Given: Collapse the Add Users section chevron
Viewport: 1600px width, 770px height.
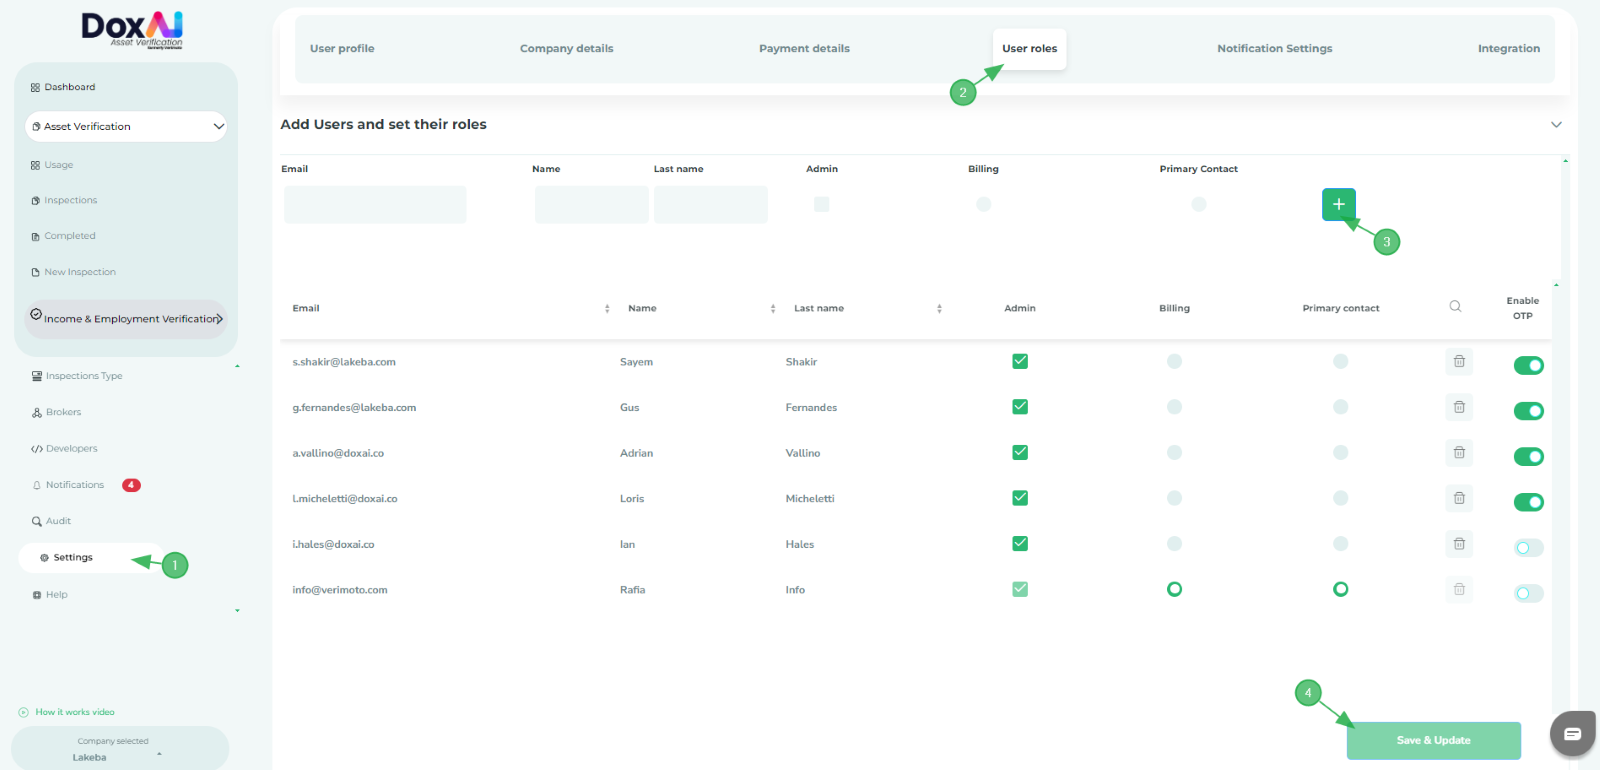Looking at the screenshot, I should tap(1556, 125).
